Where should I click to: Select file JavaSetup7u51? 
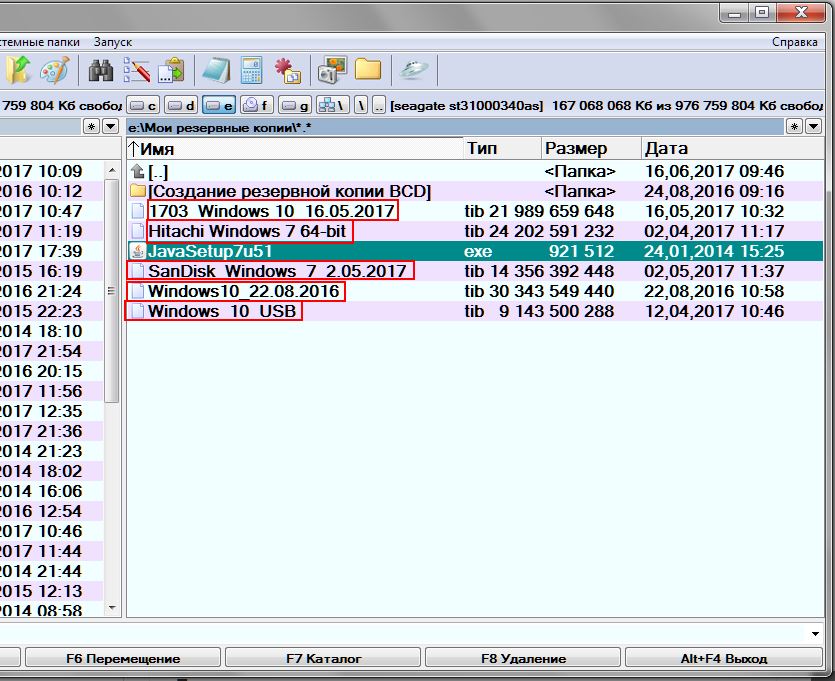[x=474, y=251]
